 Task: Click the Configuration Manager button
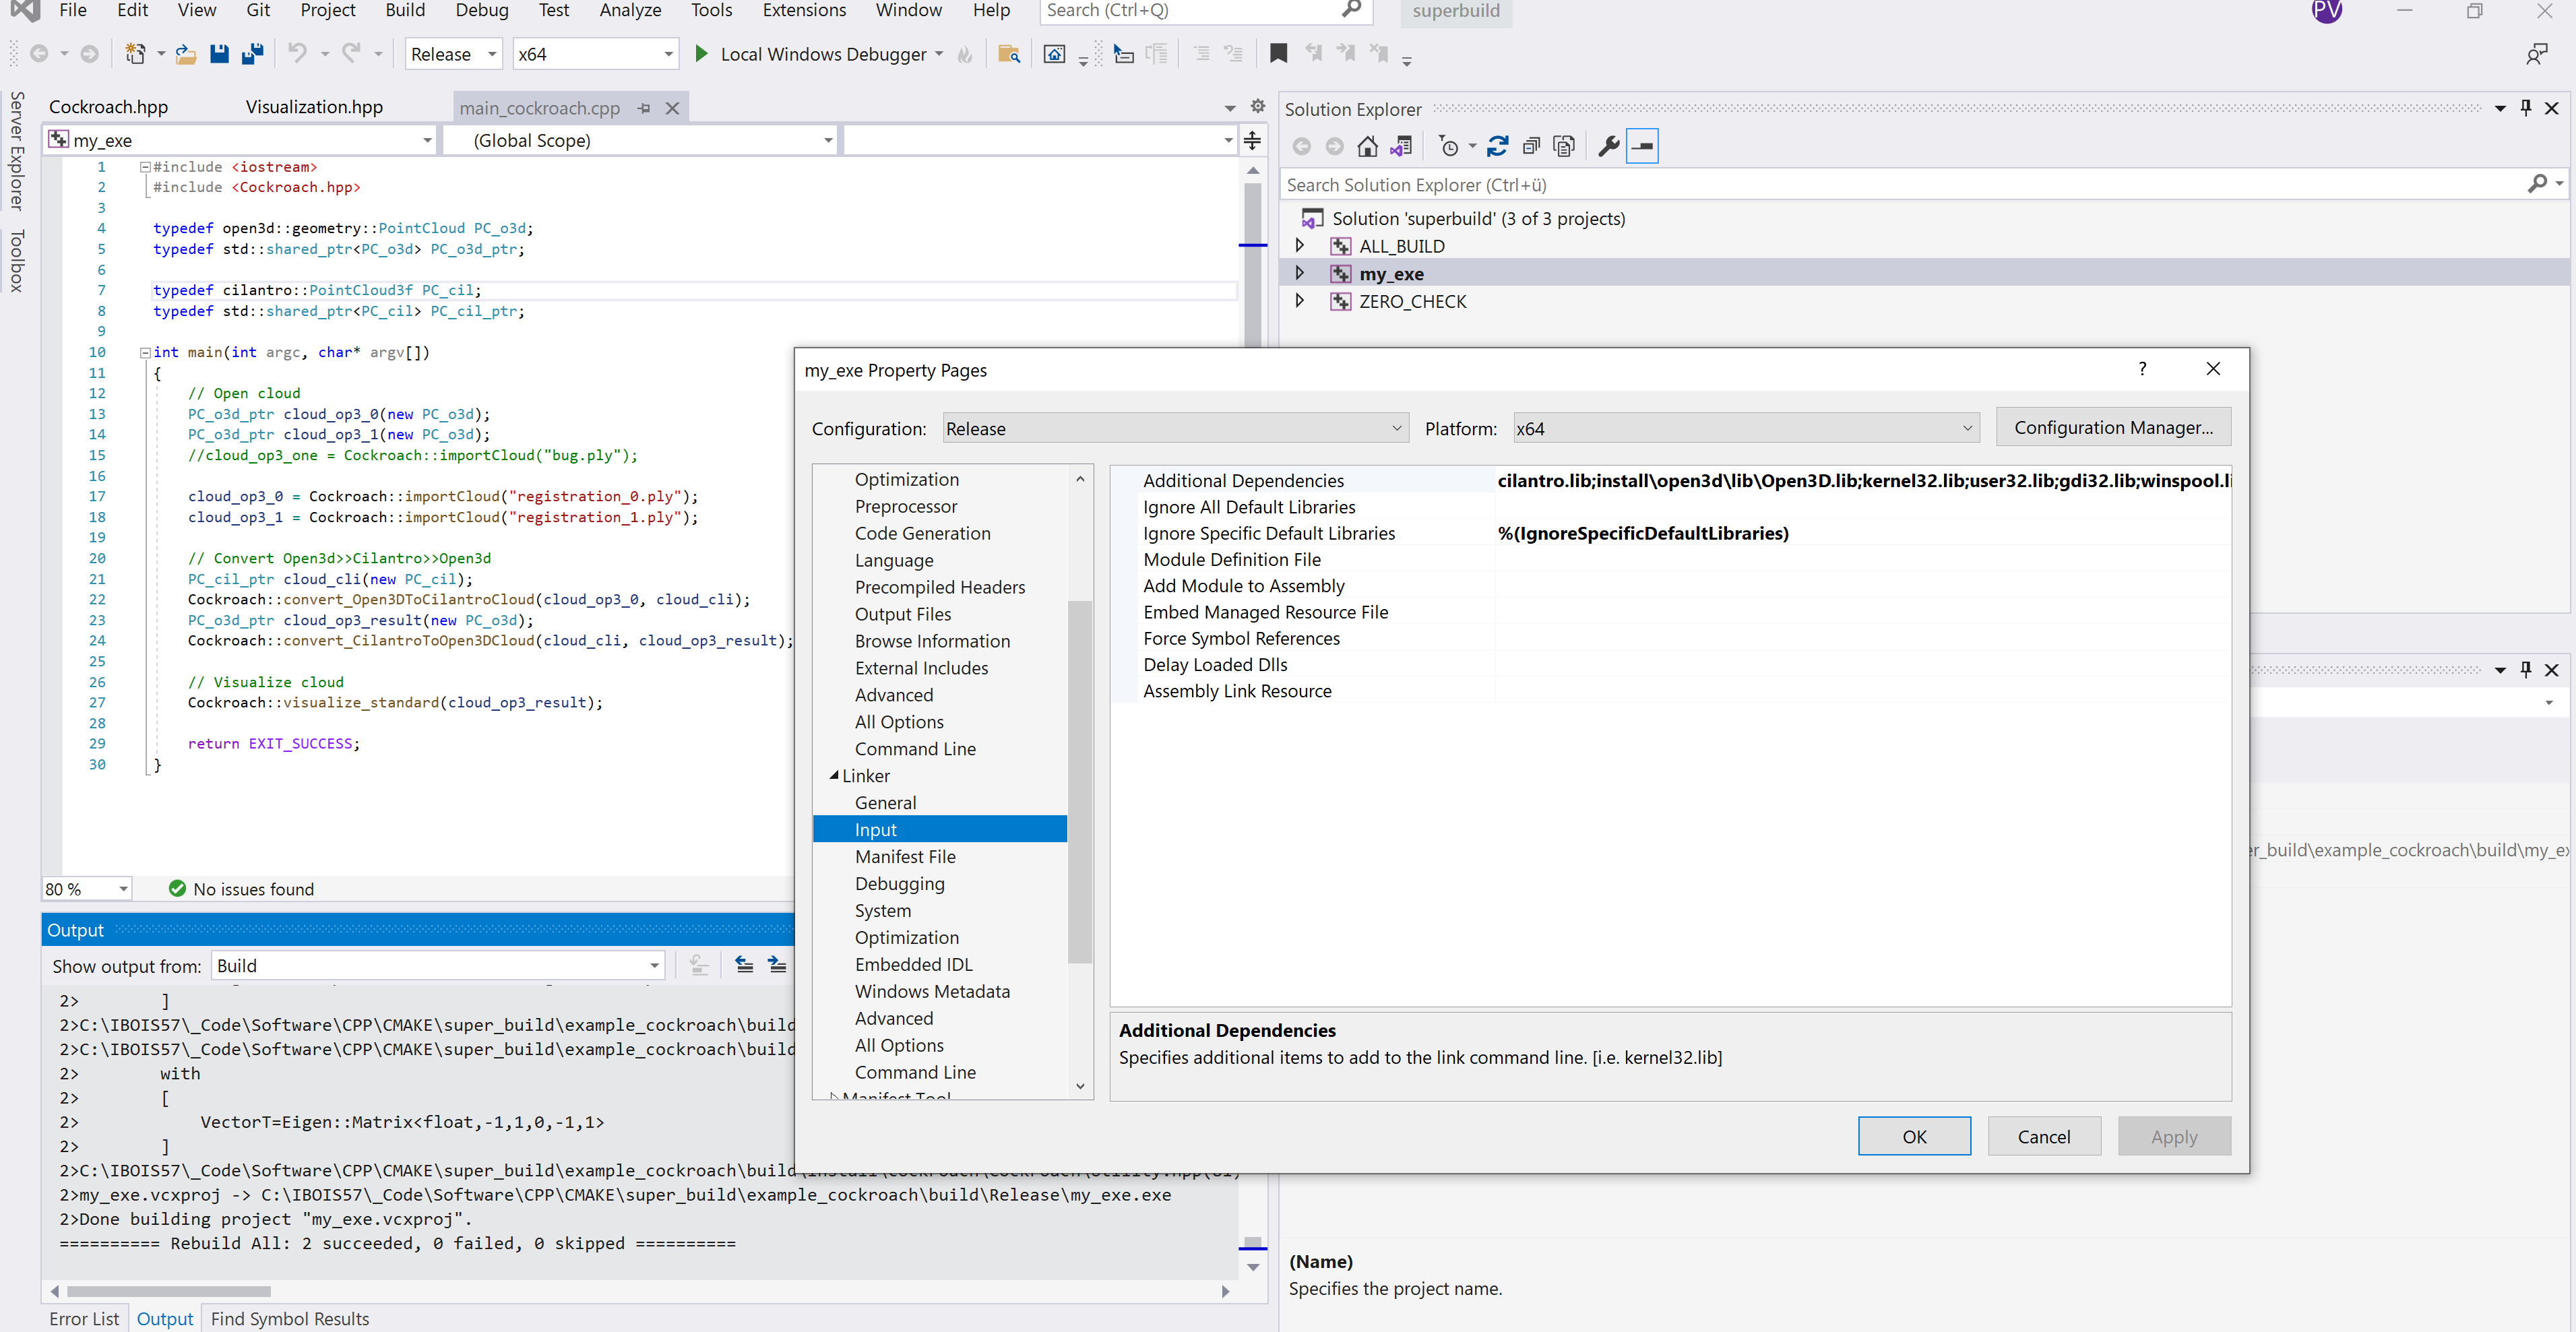(x=2113, y=427)
